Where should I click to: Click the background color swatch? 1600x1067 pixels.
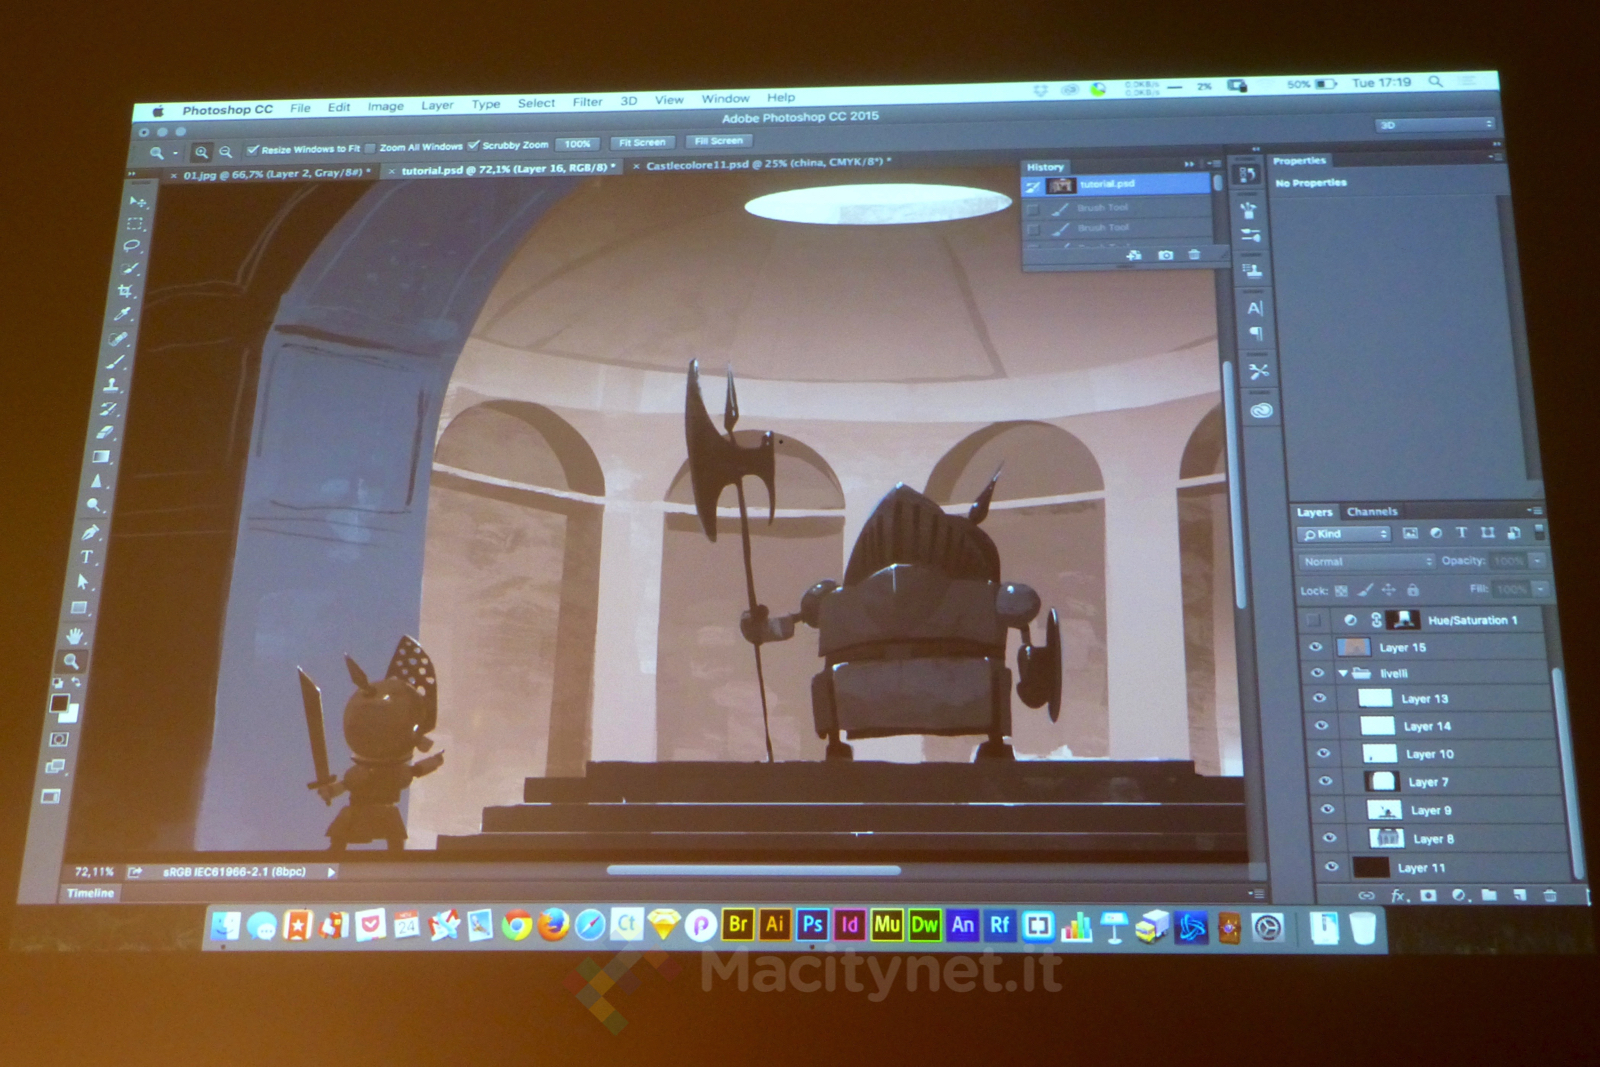(x=69, y=714)
